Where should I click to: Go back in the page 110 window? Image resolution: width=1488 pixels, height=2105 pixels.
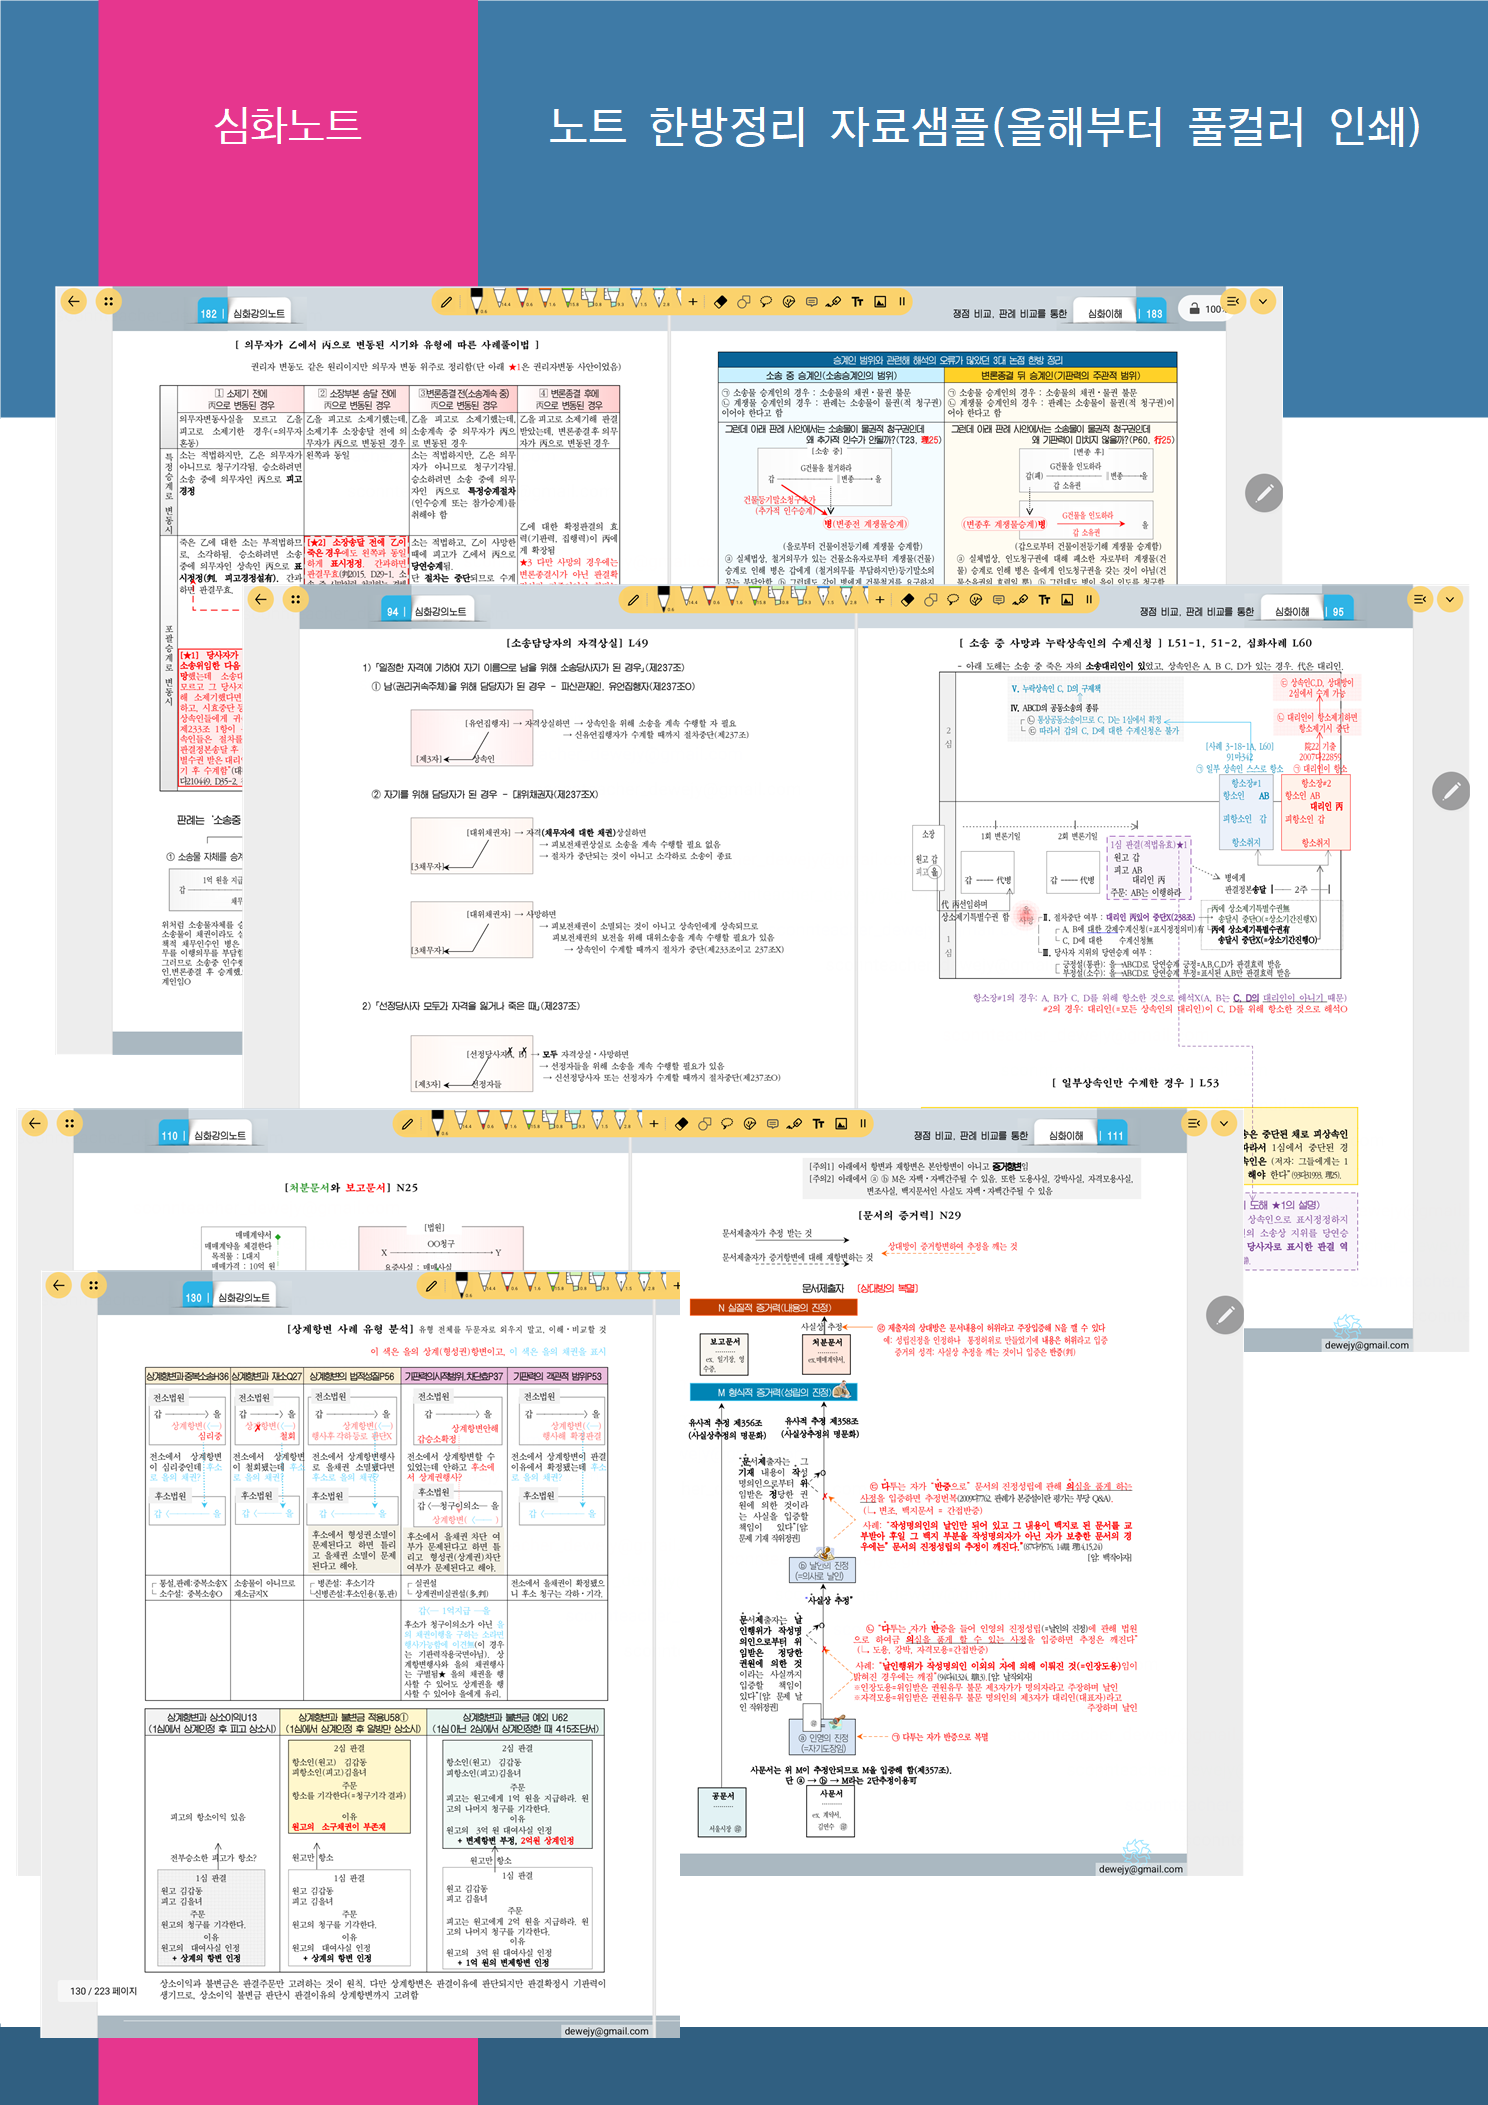point(35,1123)
